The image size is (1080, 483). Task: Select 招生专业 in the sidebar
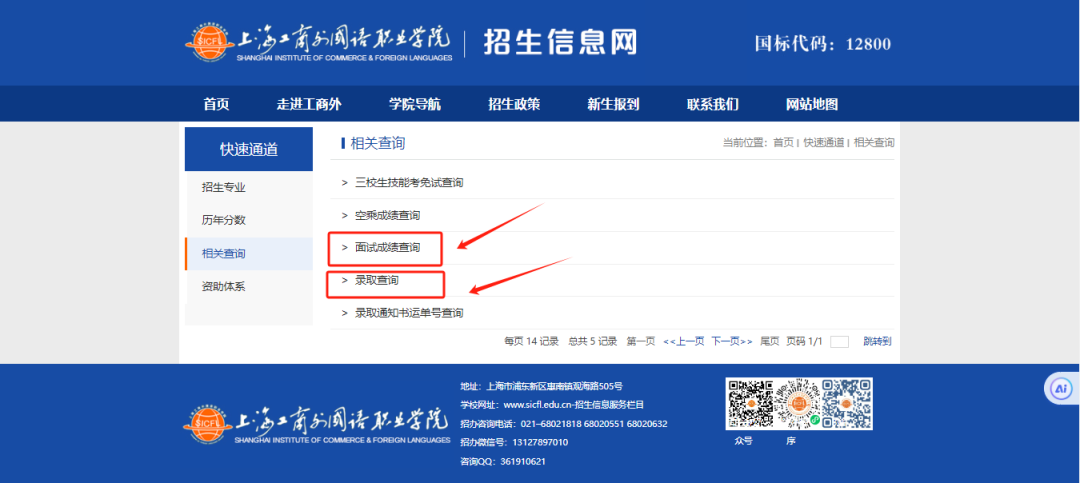pos(223,187)
